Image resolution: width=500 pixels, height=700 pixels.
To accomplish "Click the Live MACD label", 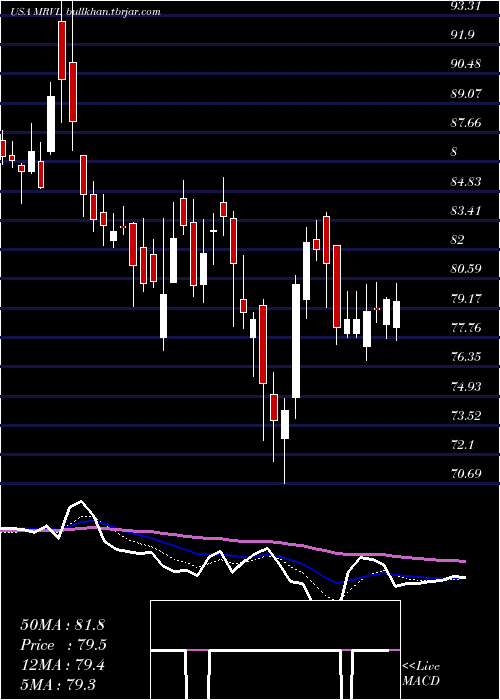I will (421, 674).
